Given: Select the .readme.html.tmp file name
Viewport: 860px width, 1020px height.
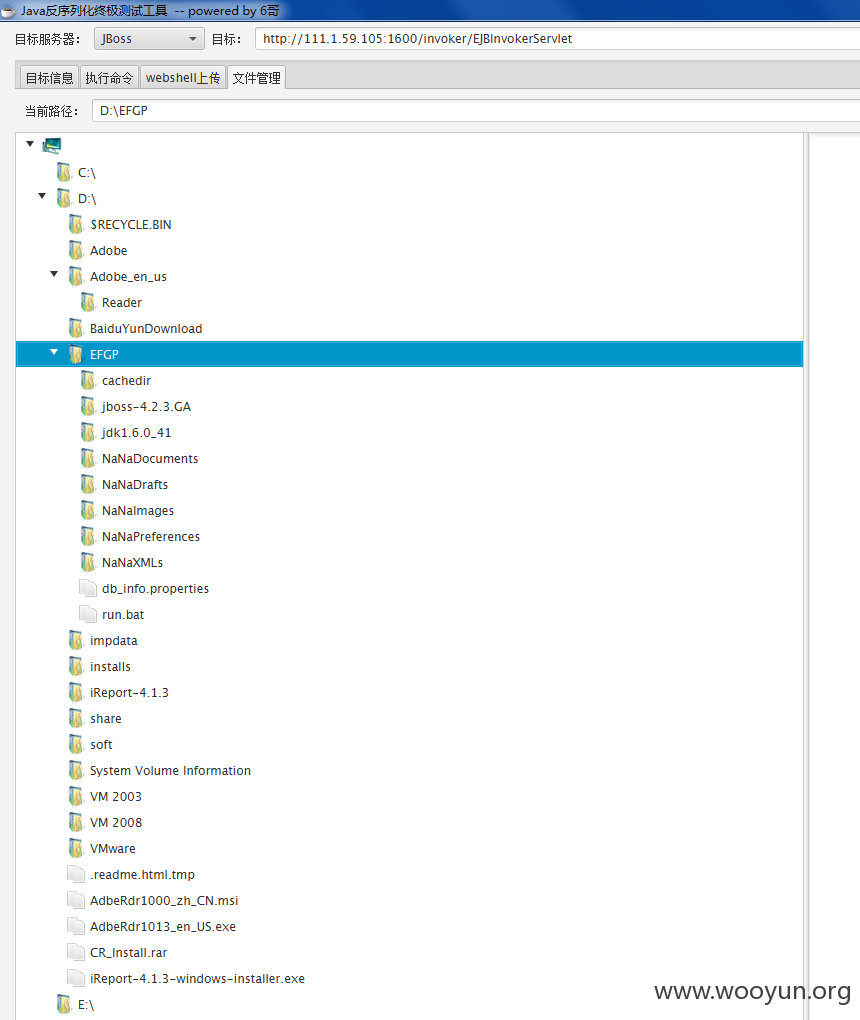Looking at the screenshot, I should 142,875.
